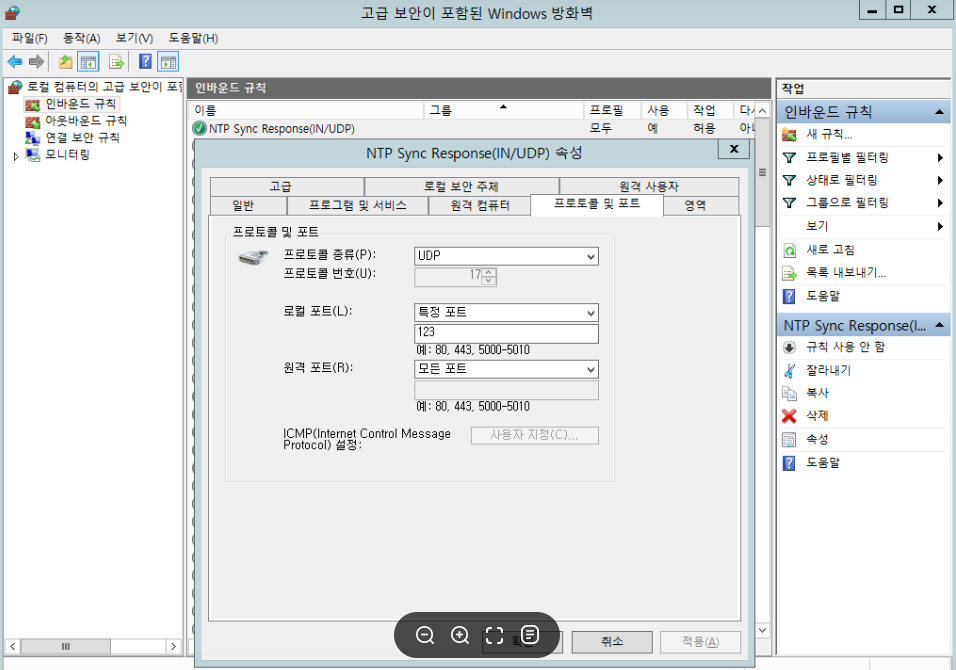Click the 잘라내기 scissors icon
The image size is (956, 670).
790,370
